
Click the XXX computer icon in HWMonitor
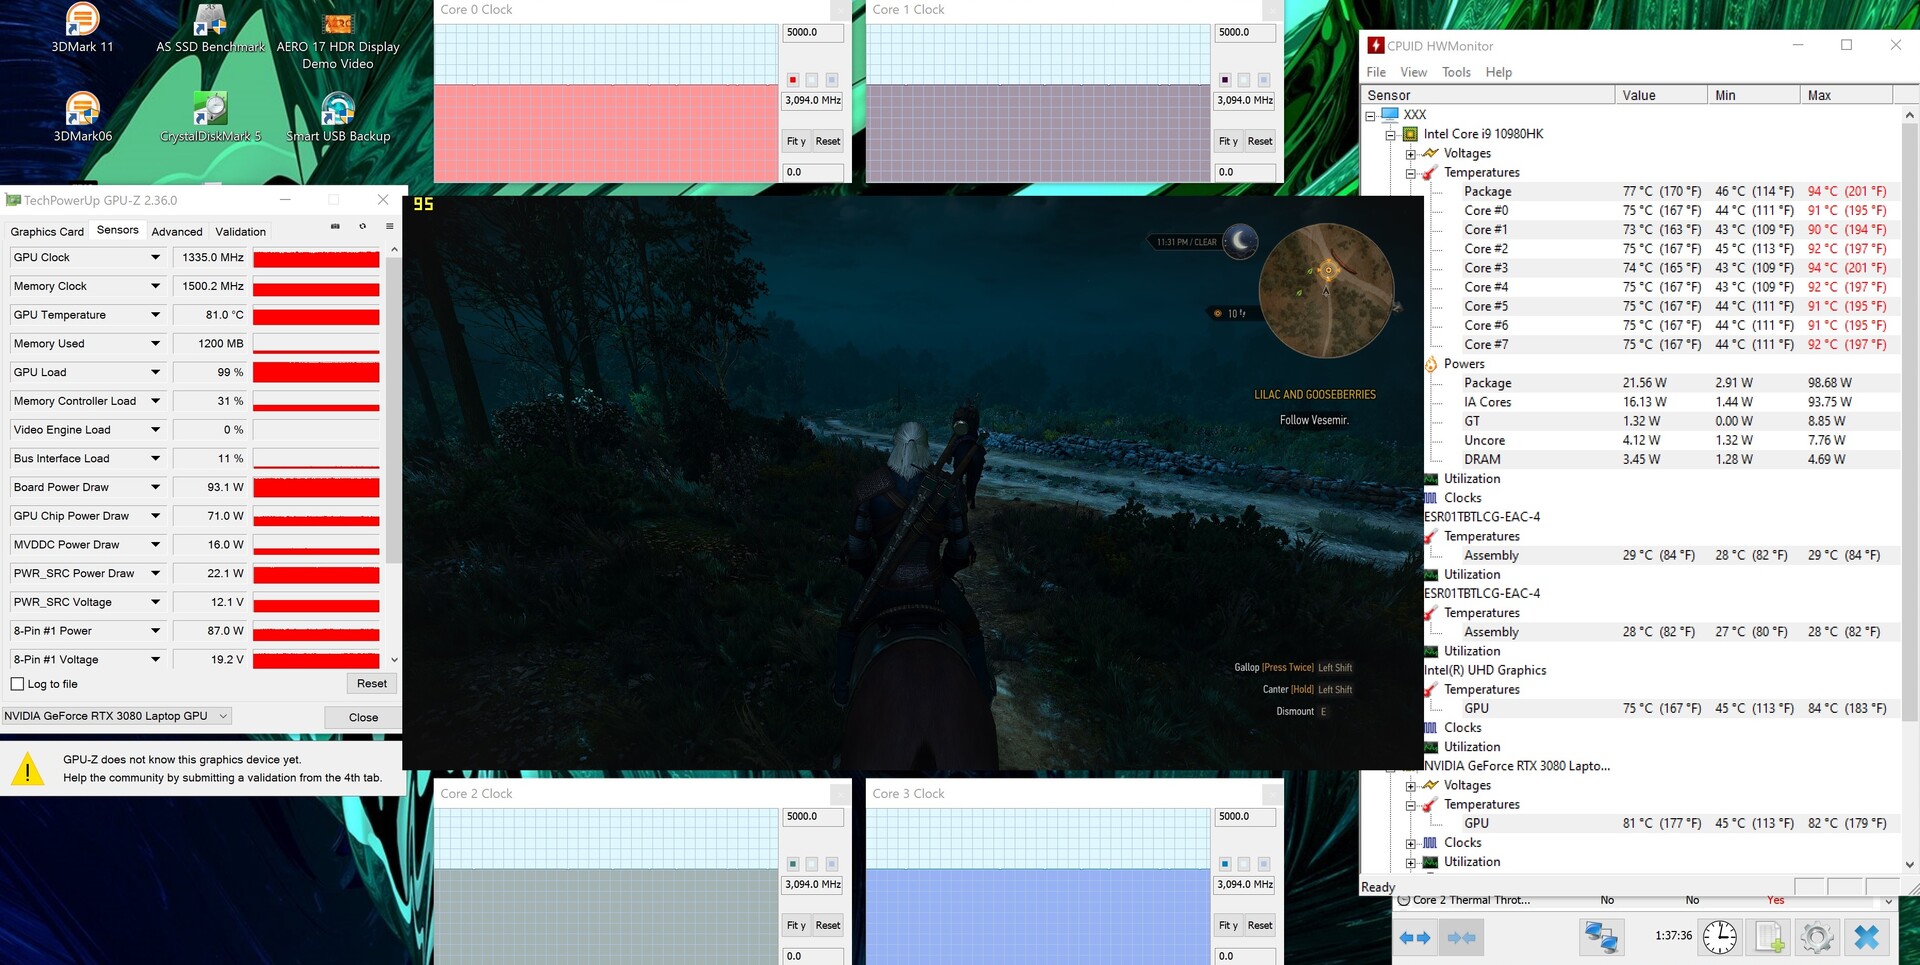click(1390, 115)
